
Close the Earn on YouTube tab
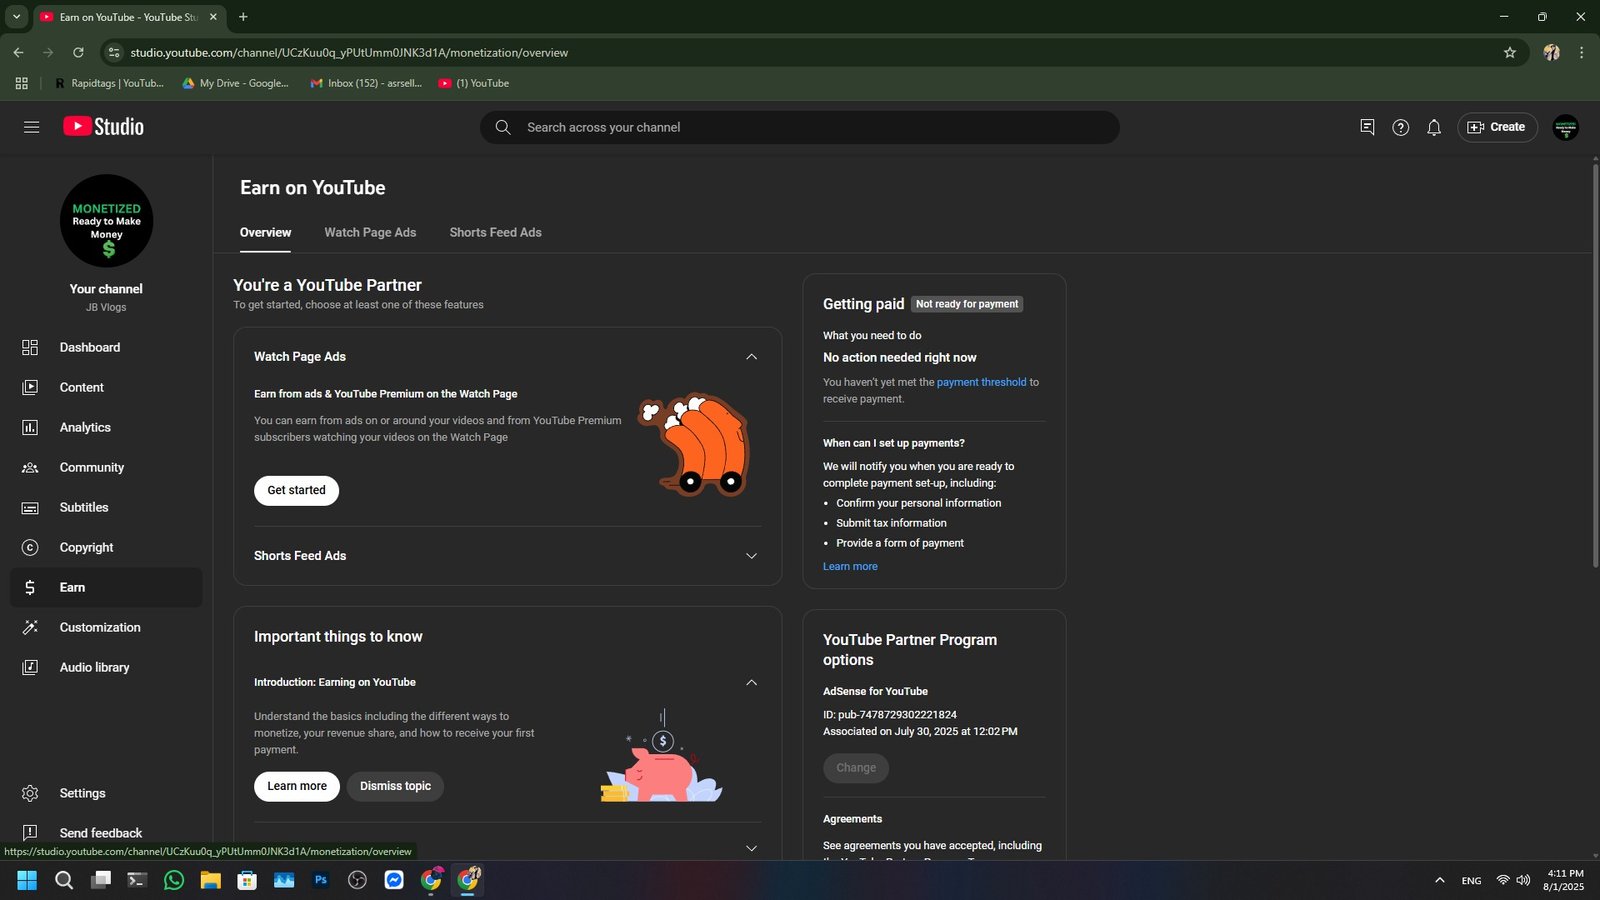tap(213, 17)
